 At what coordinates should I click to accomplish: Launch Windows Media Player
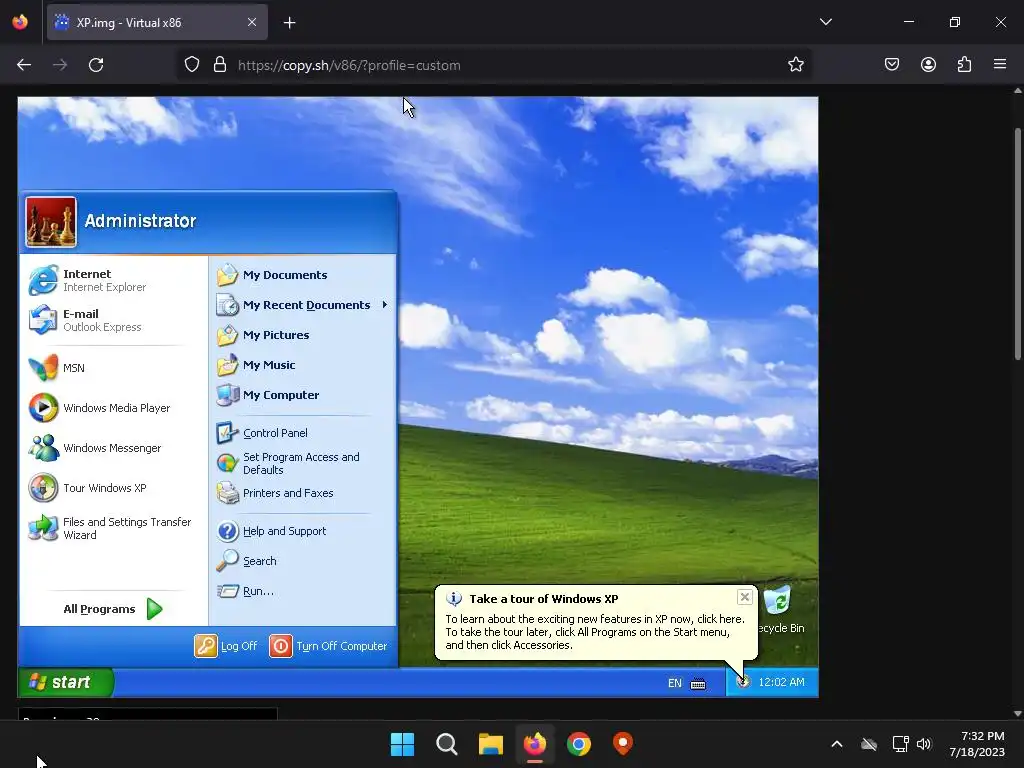point(99,408)
